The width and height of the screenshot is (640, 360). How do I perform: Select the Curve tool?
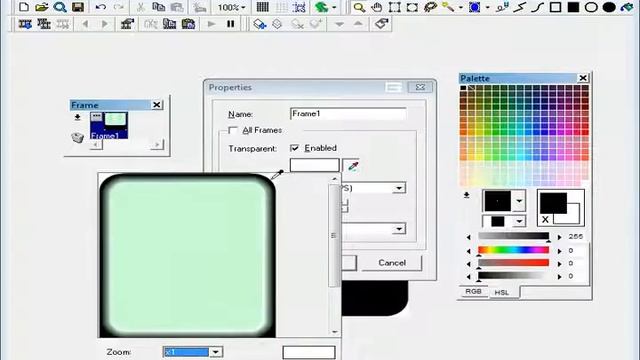537,7
